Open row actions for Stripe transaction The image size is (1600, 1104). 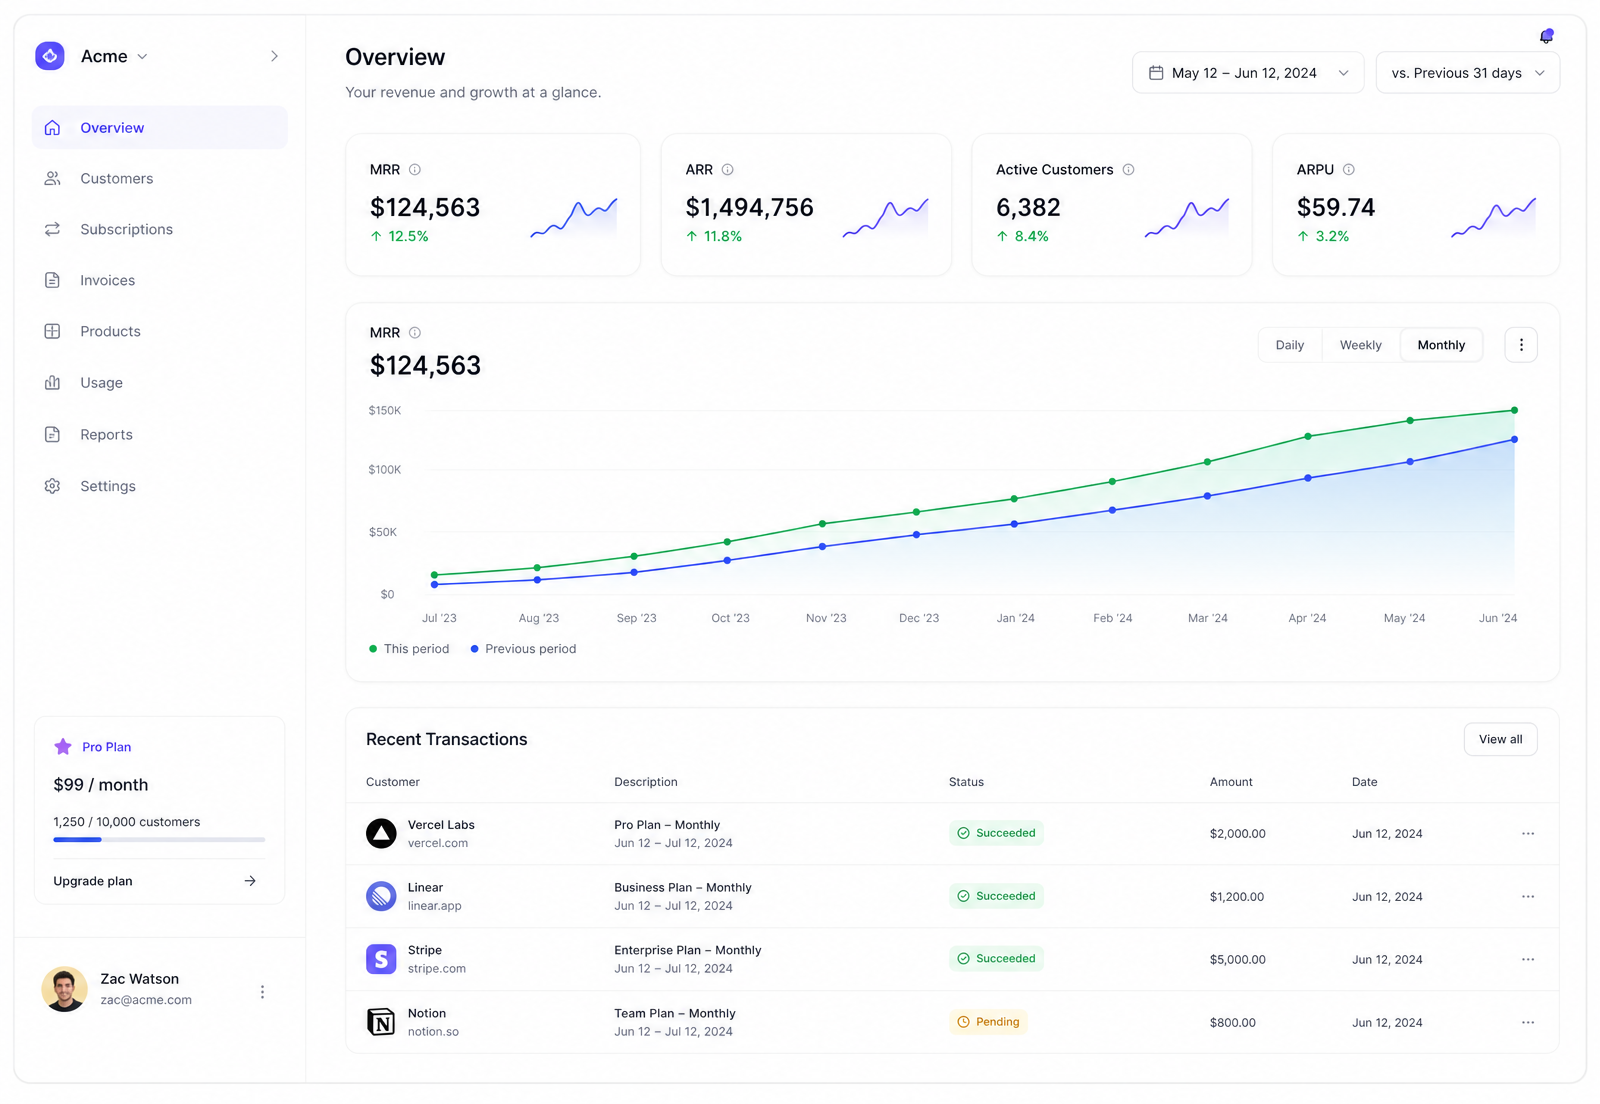pyautogui.click(x=1528, y=959)
